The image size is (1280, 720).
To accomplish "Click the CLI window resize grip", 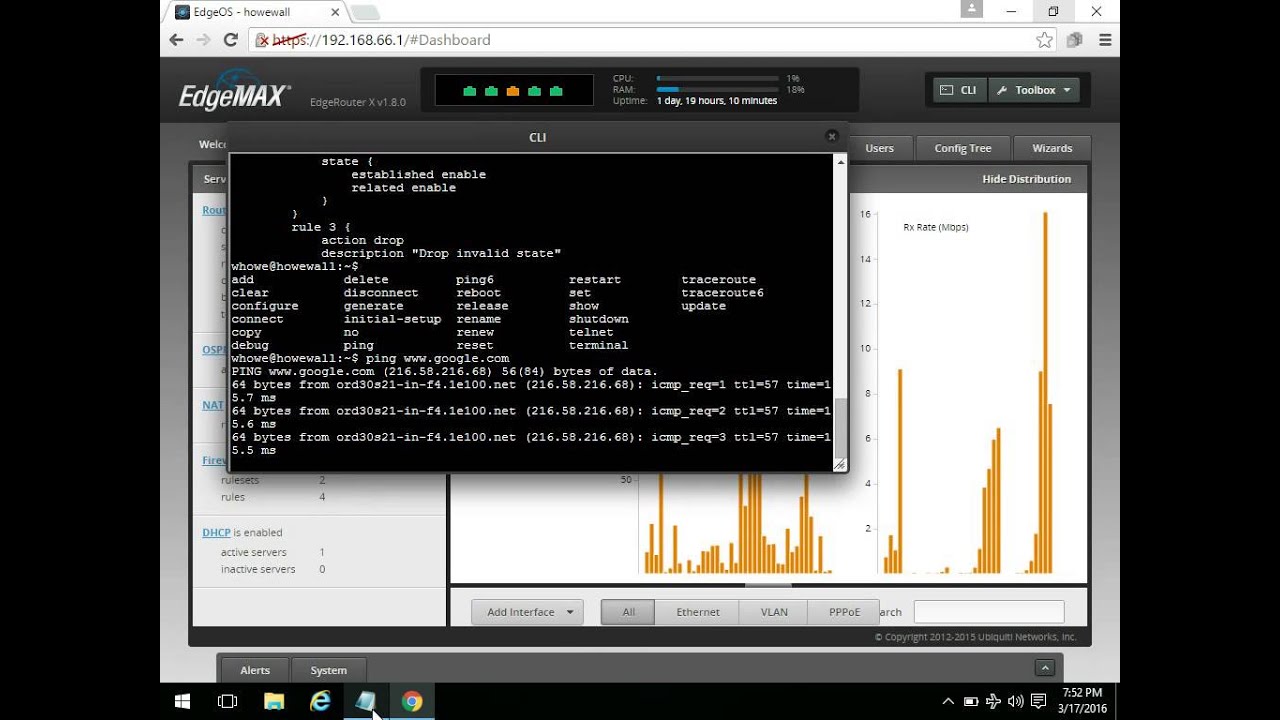I will [x=839, y=464].
